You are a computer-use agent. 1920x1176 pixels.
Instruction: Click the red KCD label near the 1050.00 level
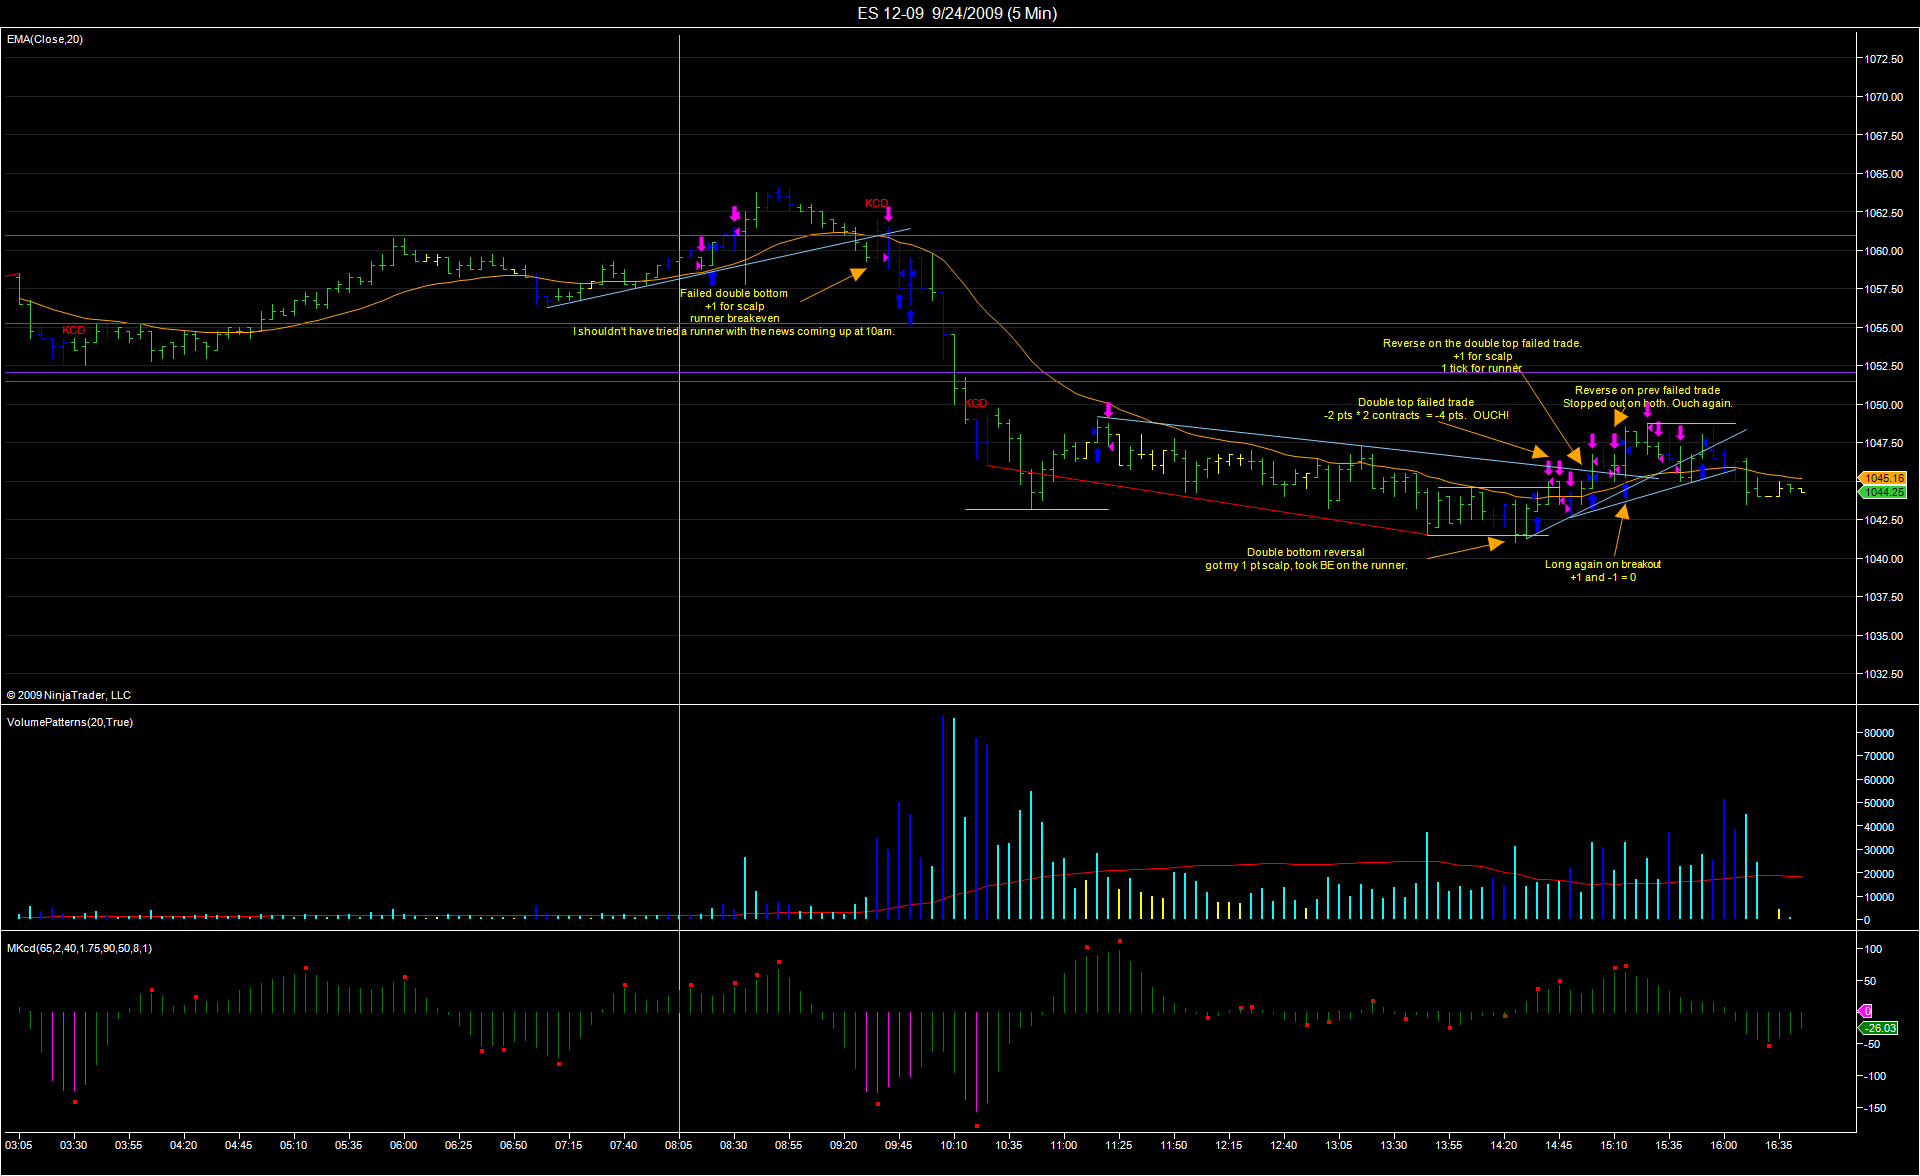[976, 403]
